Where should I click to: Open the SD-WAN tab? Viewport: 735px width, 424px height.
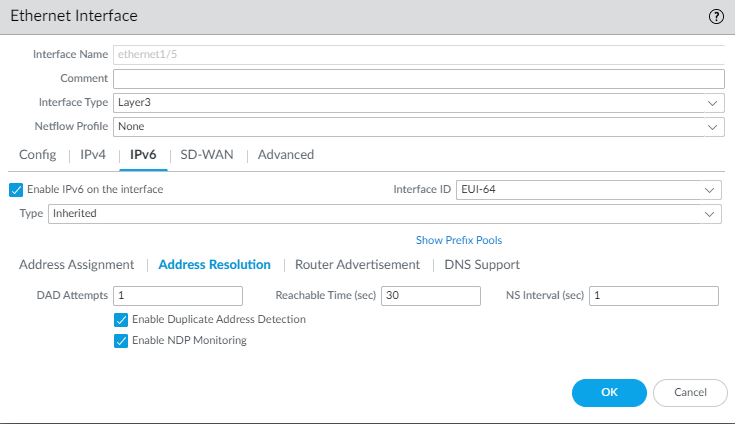tap(206, 155)
